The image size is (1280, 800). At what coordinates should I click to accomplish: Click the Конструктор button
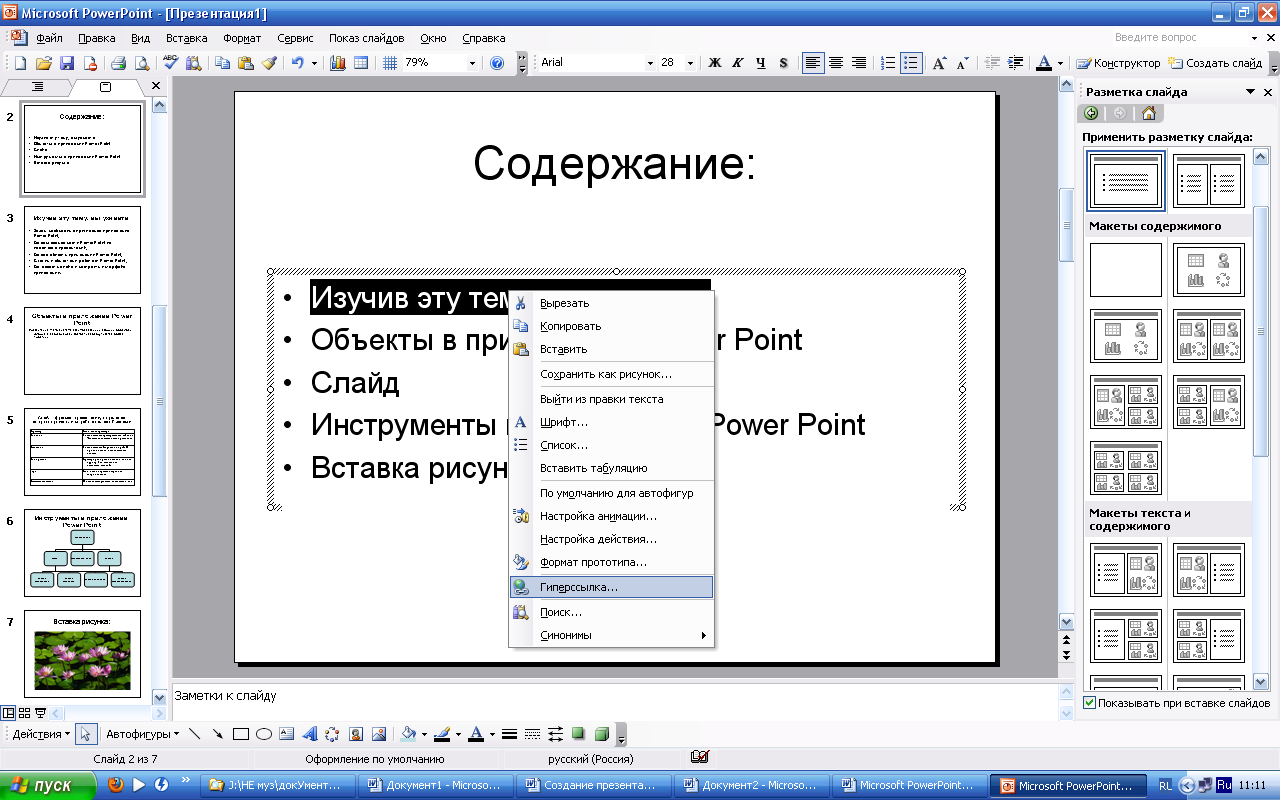coord(1118,63)
